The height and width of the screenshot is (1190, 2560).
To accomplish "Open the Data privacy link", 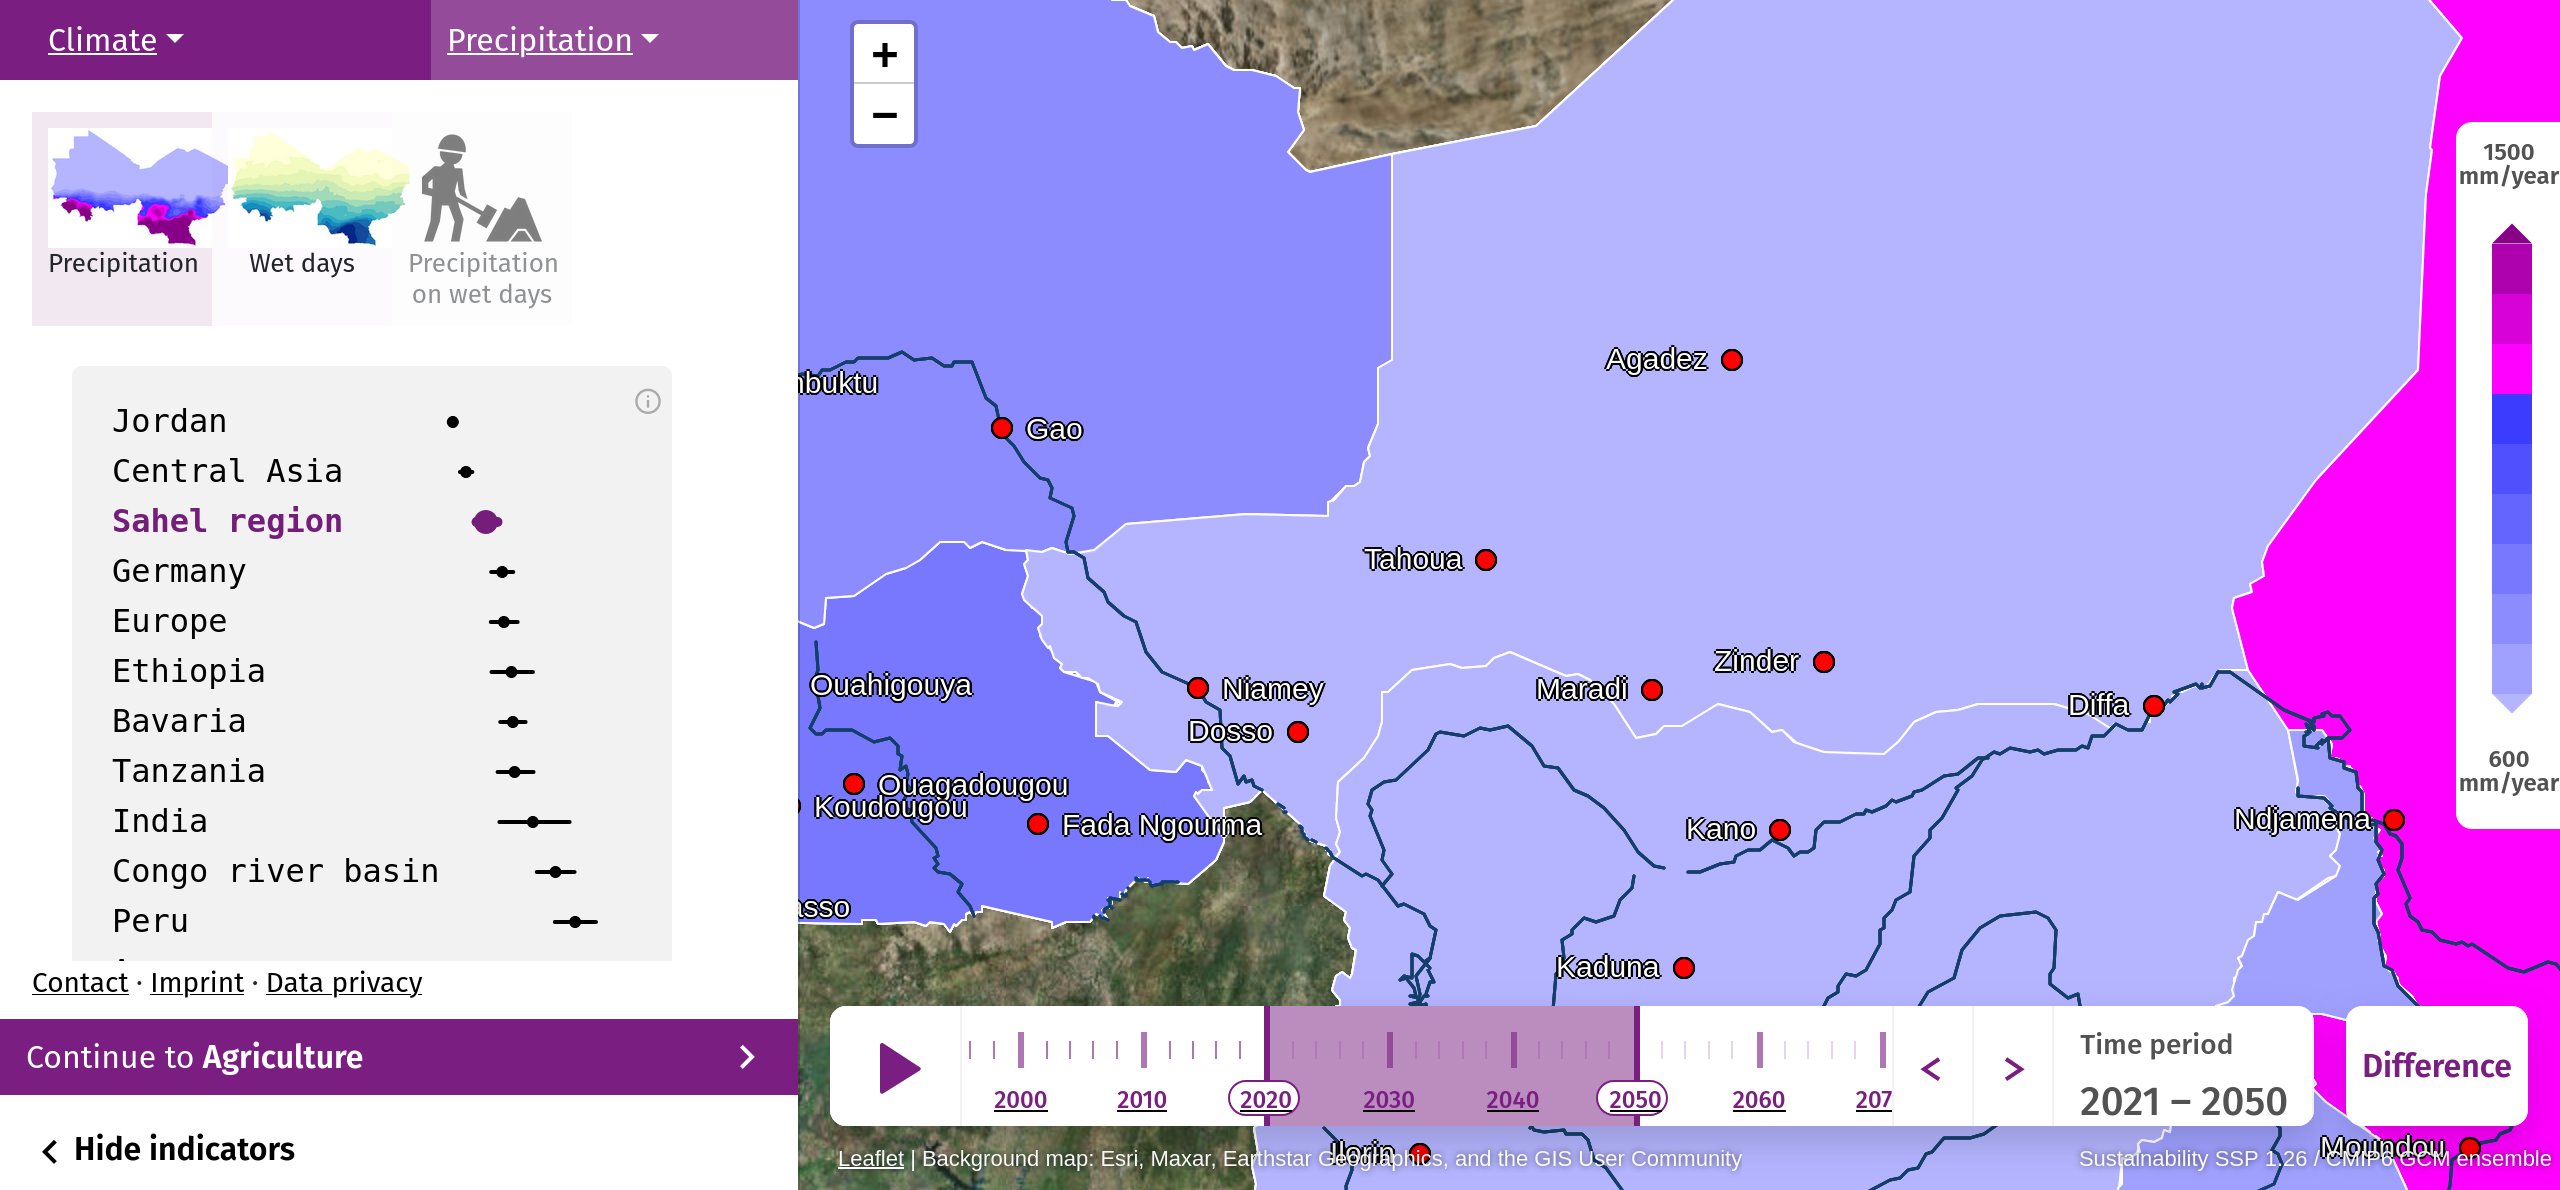I will tap(344, 983).
